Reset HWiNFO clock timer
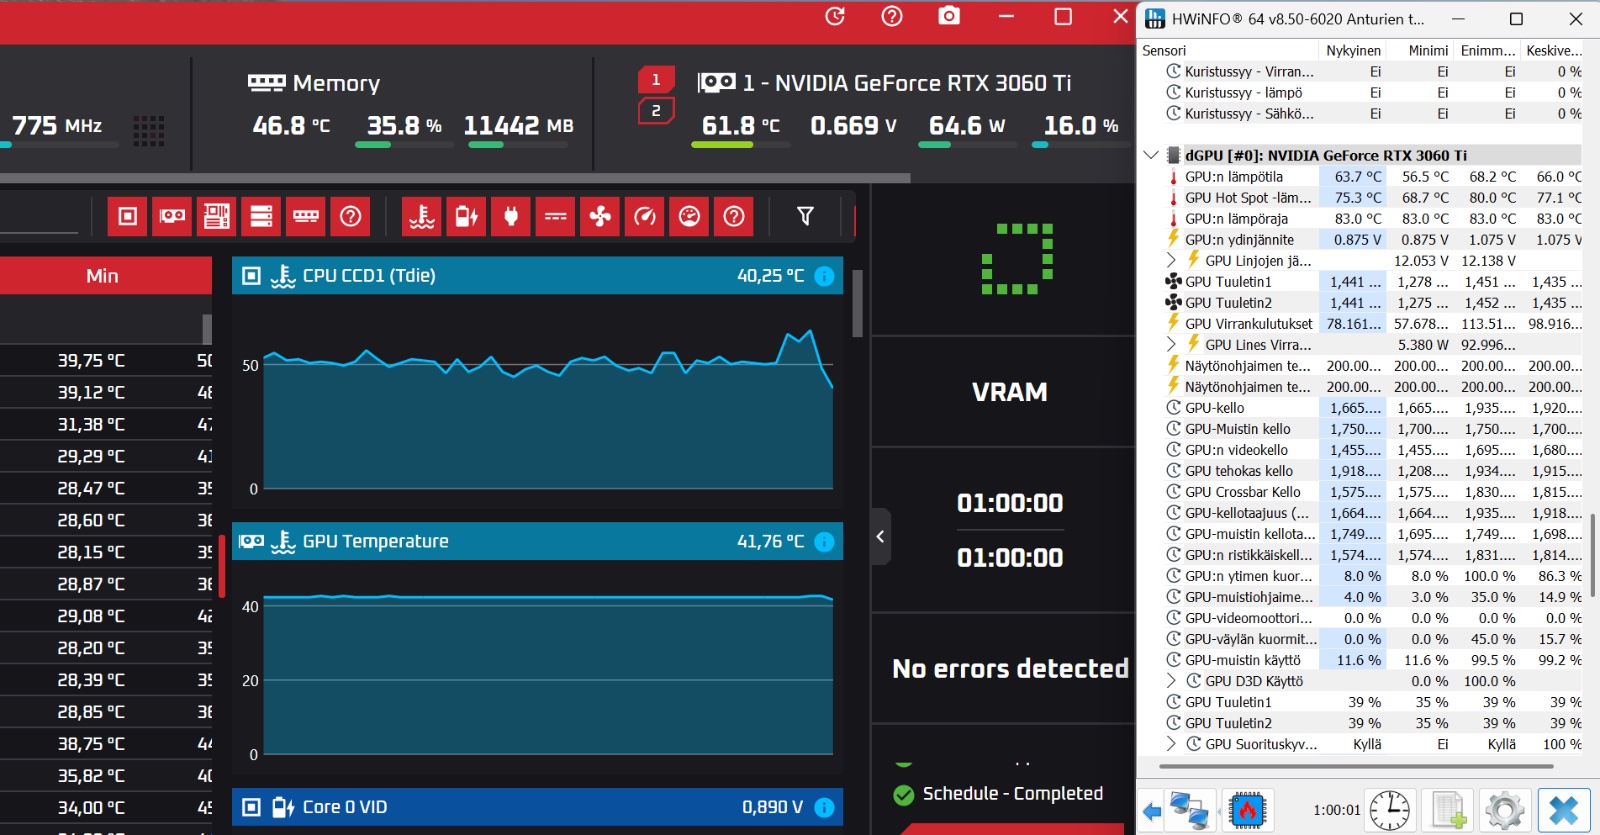The height and width of the screenshot is (835, 1600). [x=1389, y=810]
